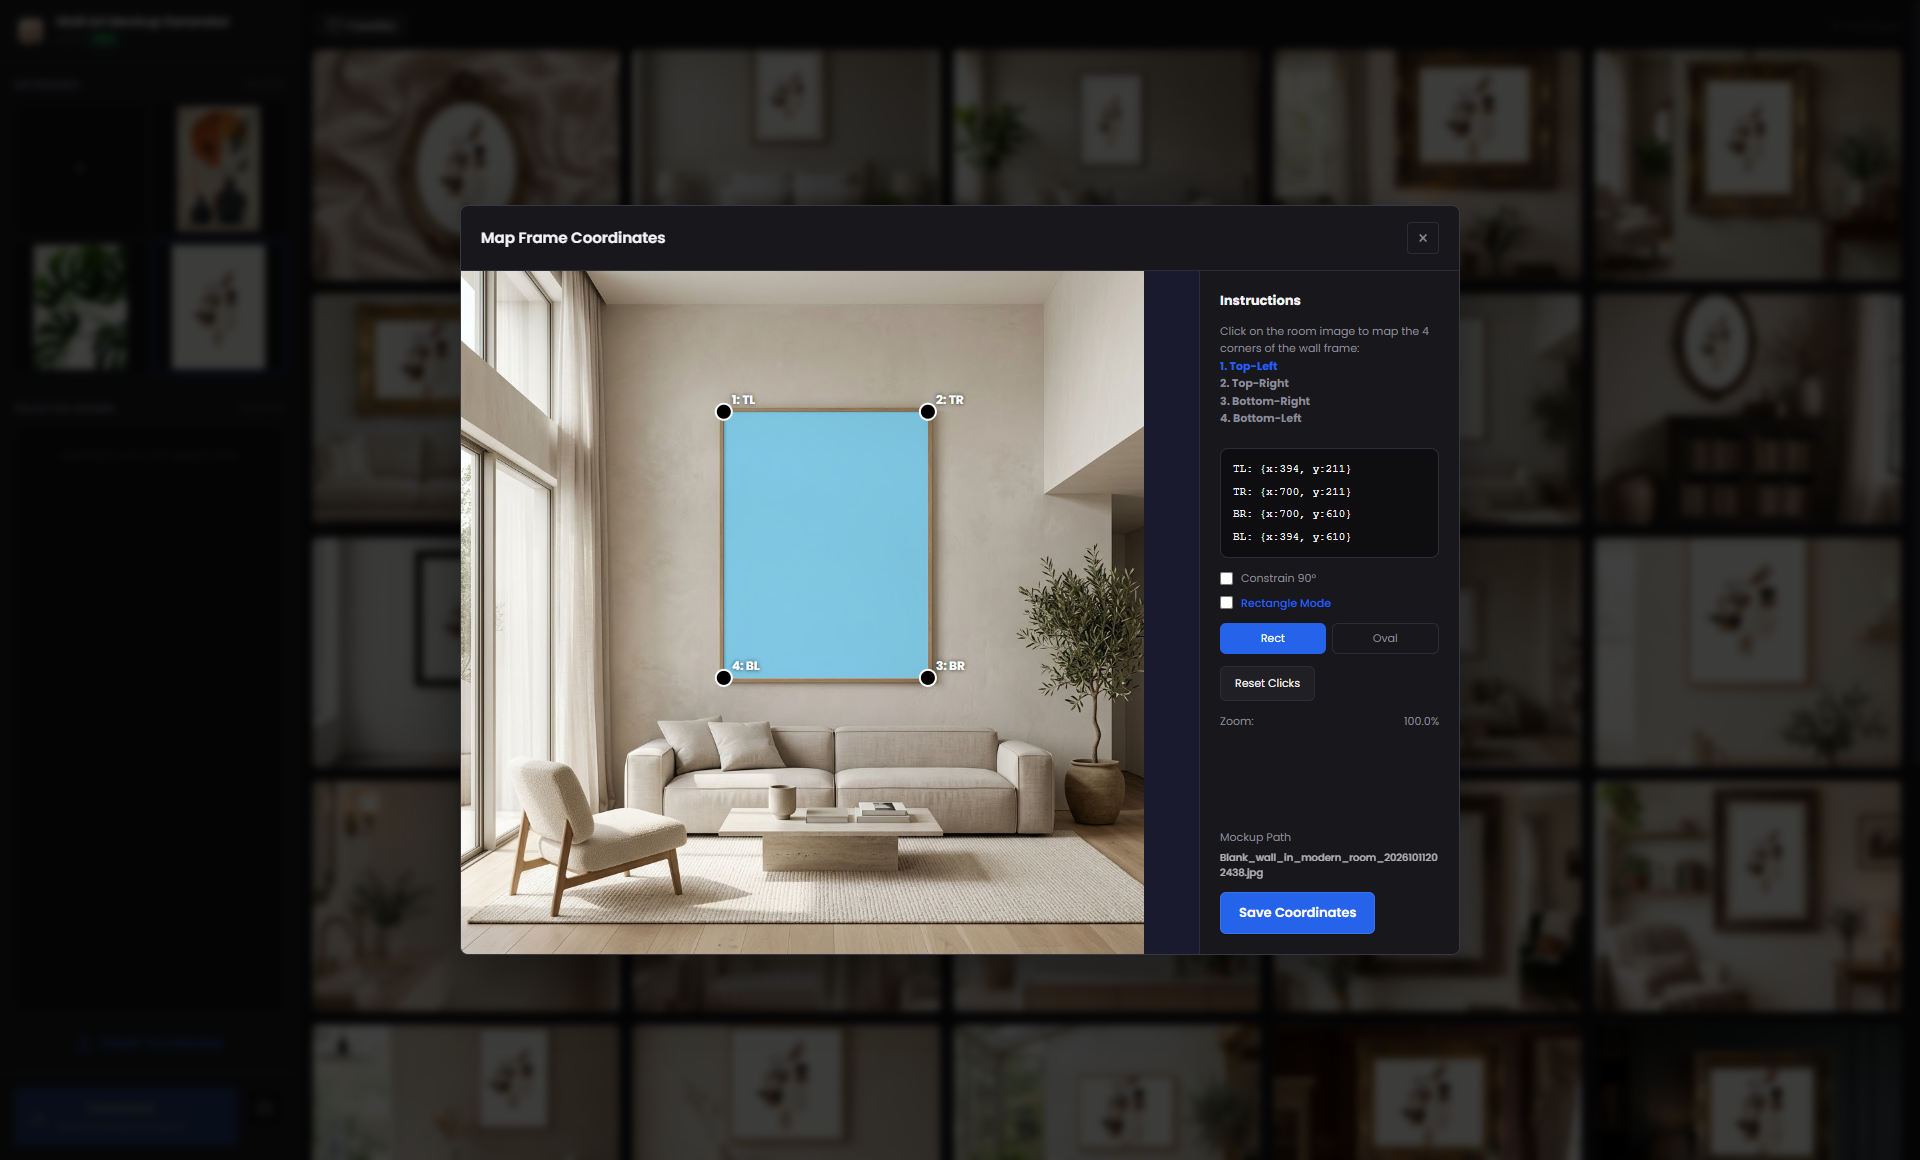Select the 1: TL corner handle
This screenshot has height=1160, width=1920.
point(724,412)
